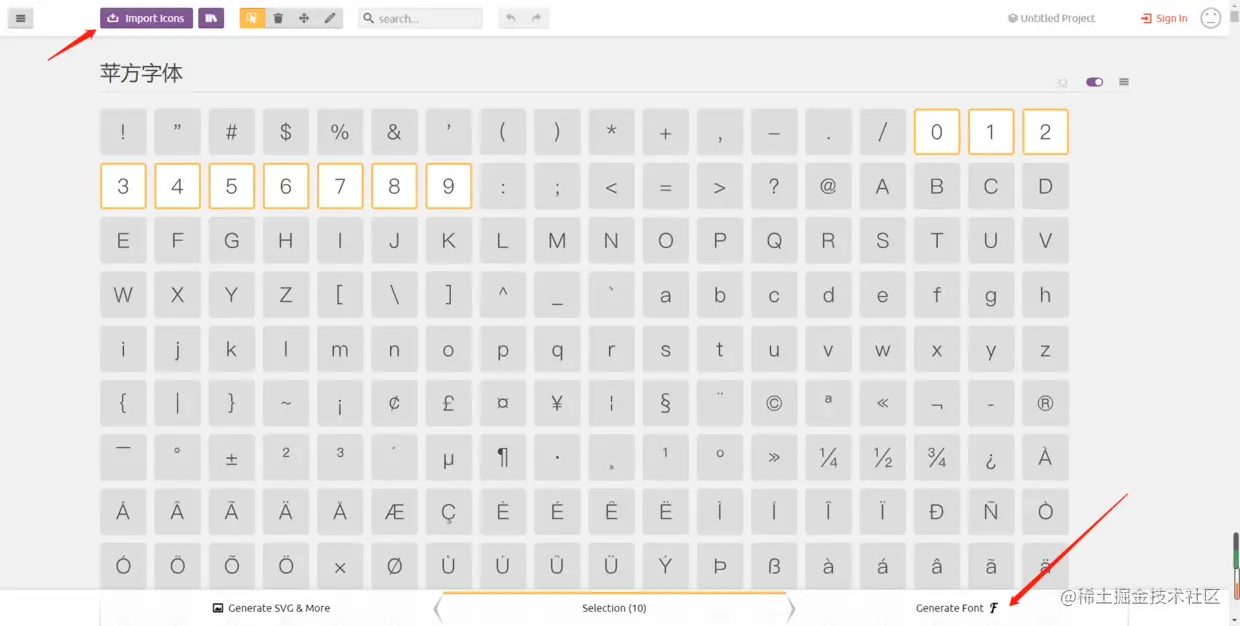Deselect the digit 0 glyph
The height and width of the screenshot is (626, 1240).
pyautogui.click(x=937, y=131)
